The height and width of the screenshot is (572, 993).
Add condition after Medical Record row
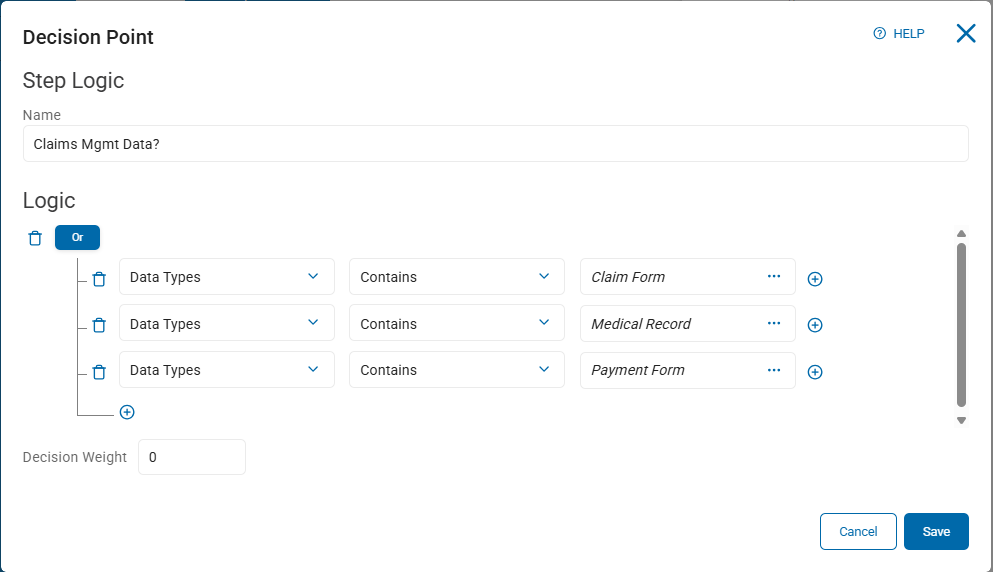tap(815, 325)
